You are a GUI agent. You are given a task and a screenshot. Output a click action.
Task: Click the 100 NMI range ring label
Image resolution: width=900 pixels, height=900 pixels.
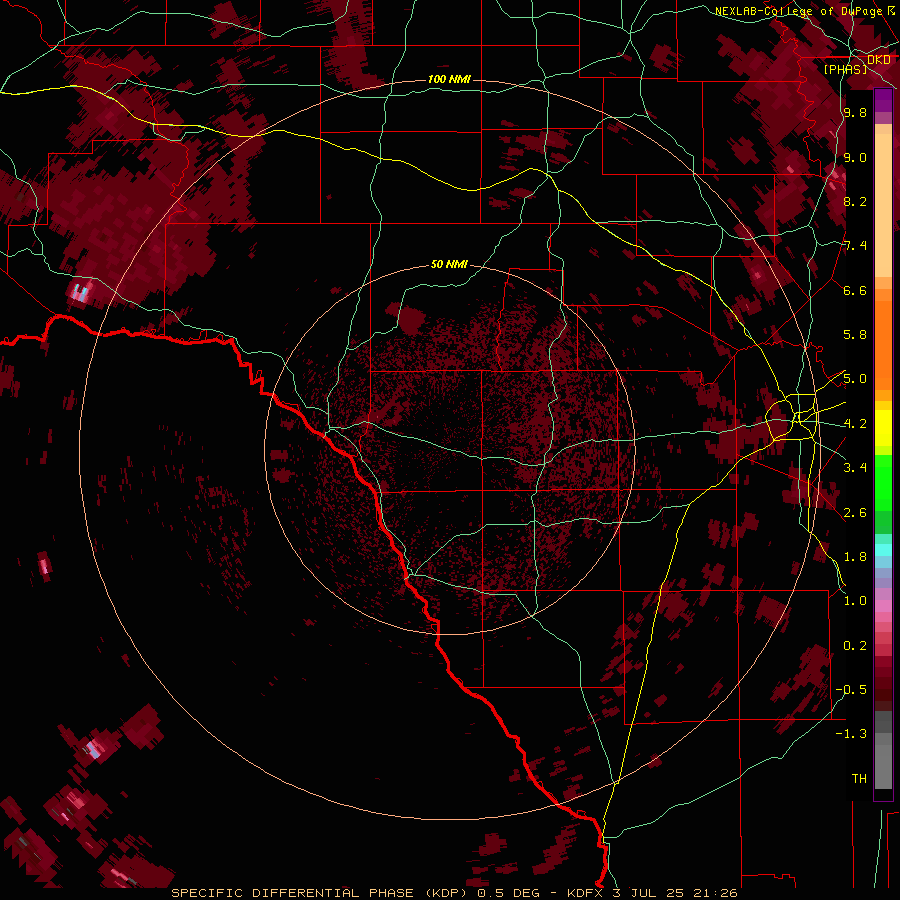coord(449,79)
